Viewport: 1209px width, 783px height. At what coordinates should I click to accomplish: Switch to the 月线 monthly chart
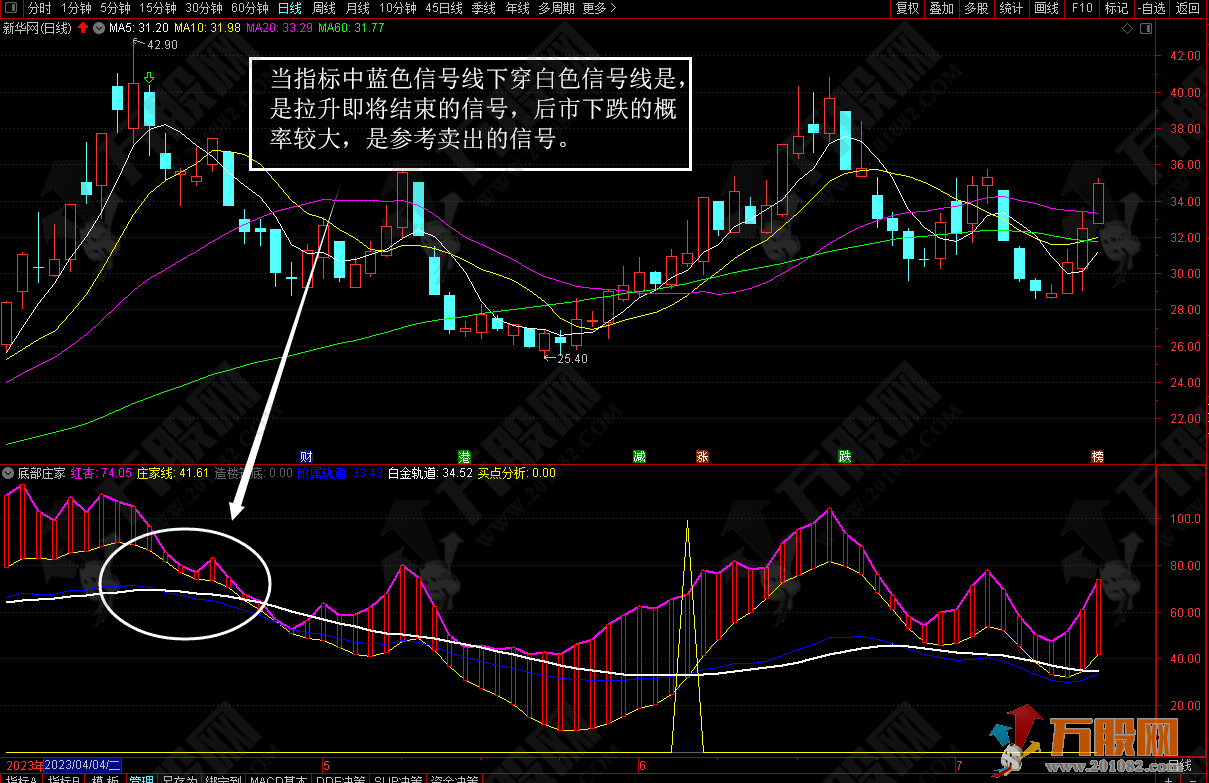click(x=357, y=8)
